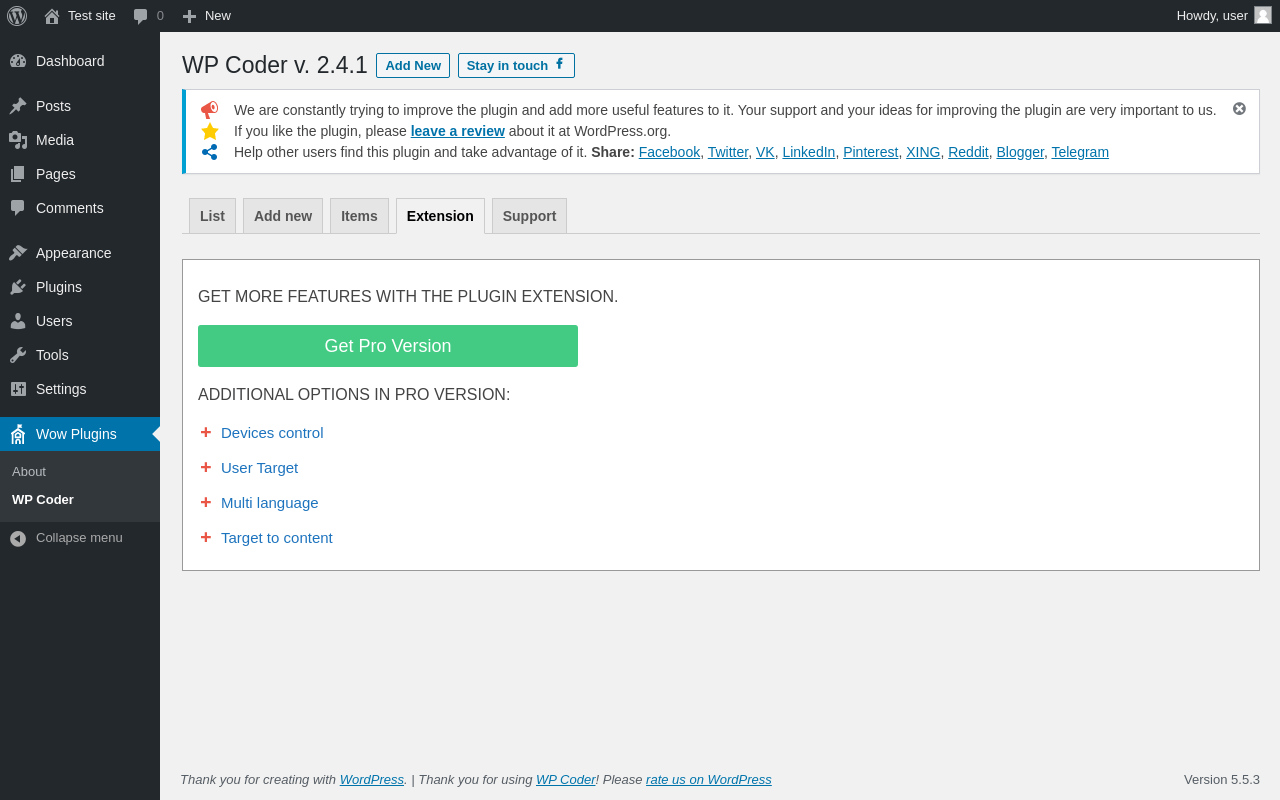The width and height of the screenshot is (1280, 800).
Task: Open the Multi language link
Action: click(x=270, y=502)
